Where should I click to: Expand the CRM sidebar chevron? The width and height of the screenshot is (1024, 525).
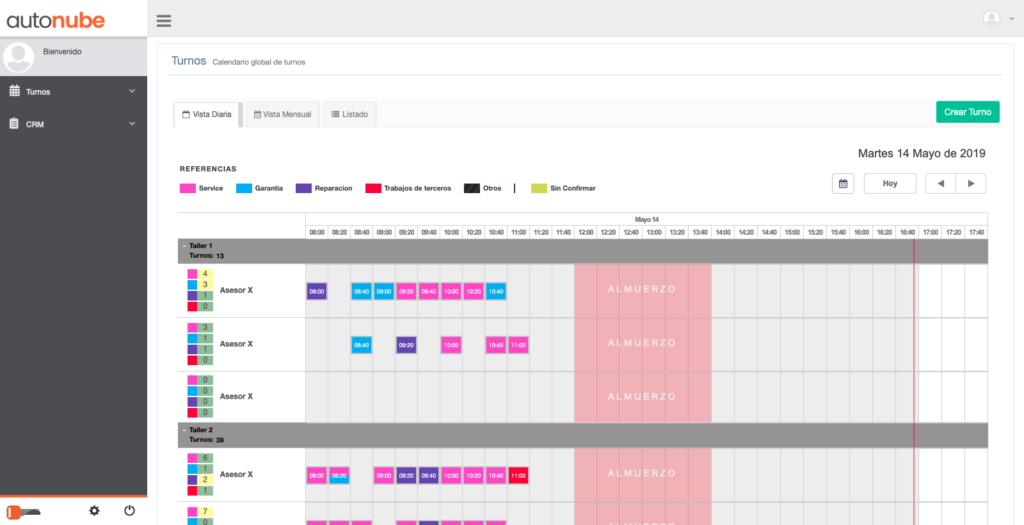click(132, 123)
